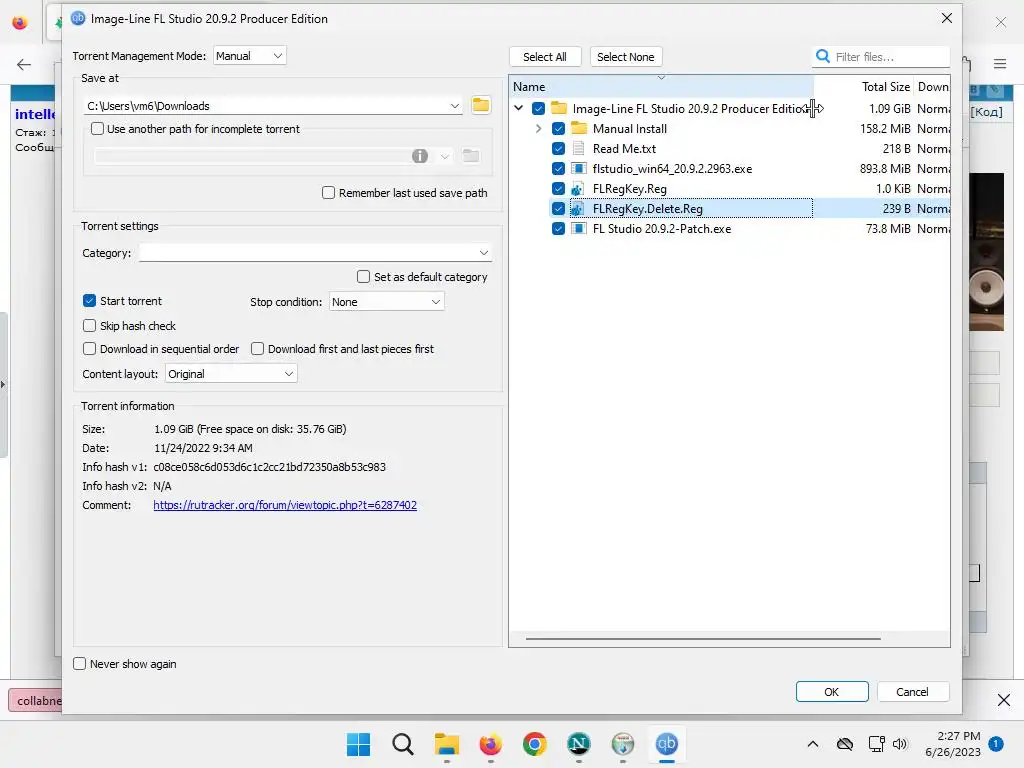Click the qBittorrent logo in the dialog title bar
This screenshot has height=768, width=1024.
coord(78,18)
